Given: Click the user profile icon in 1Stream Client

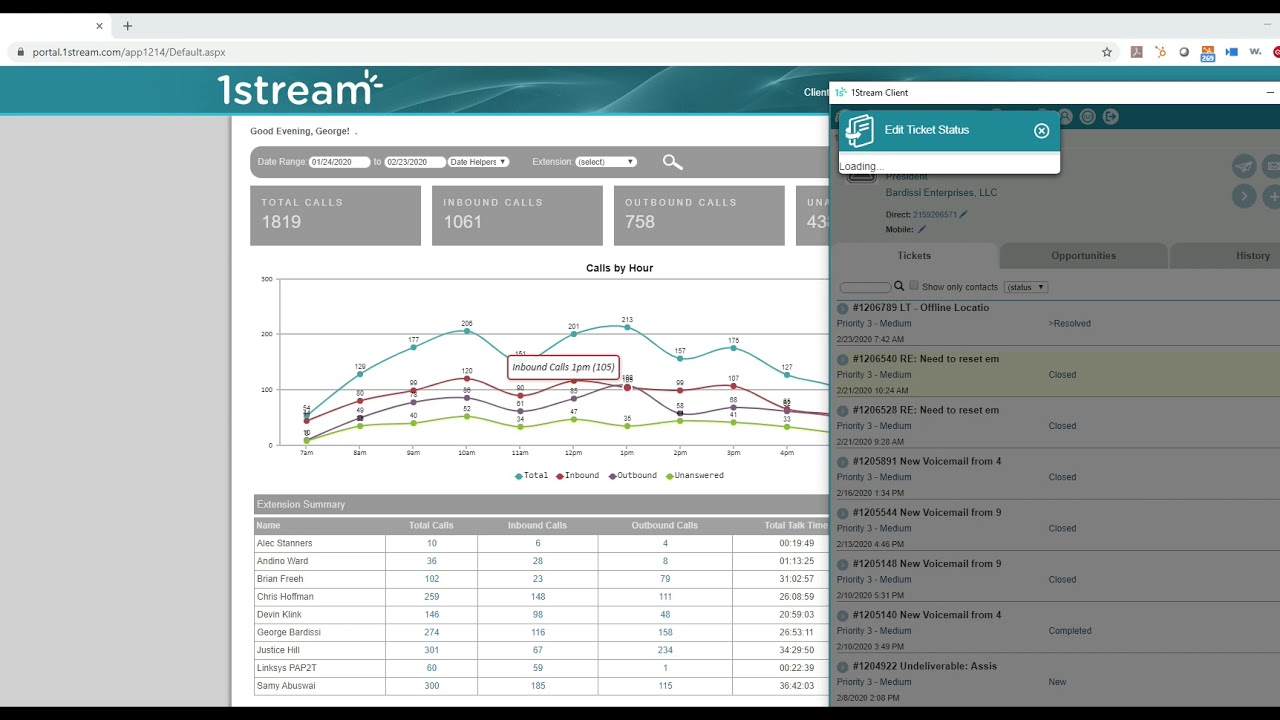Looking at the screenshot, I should coord(1065,117).
